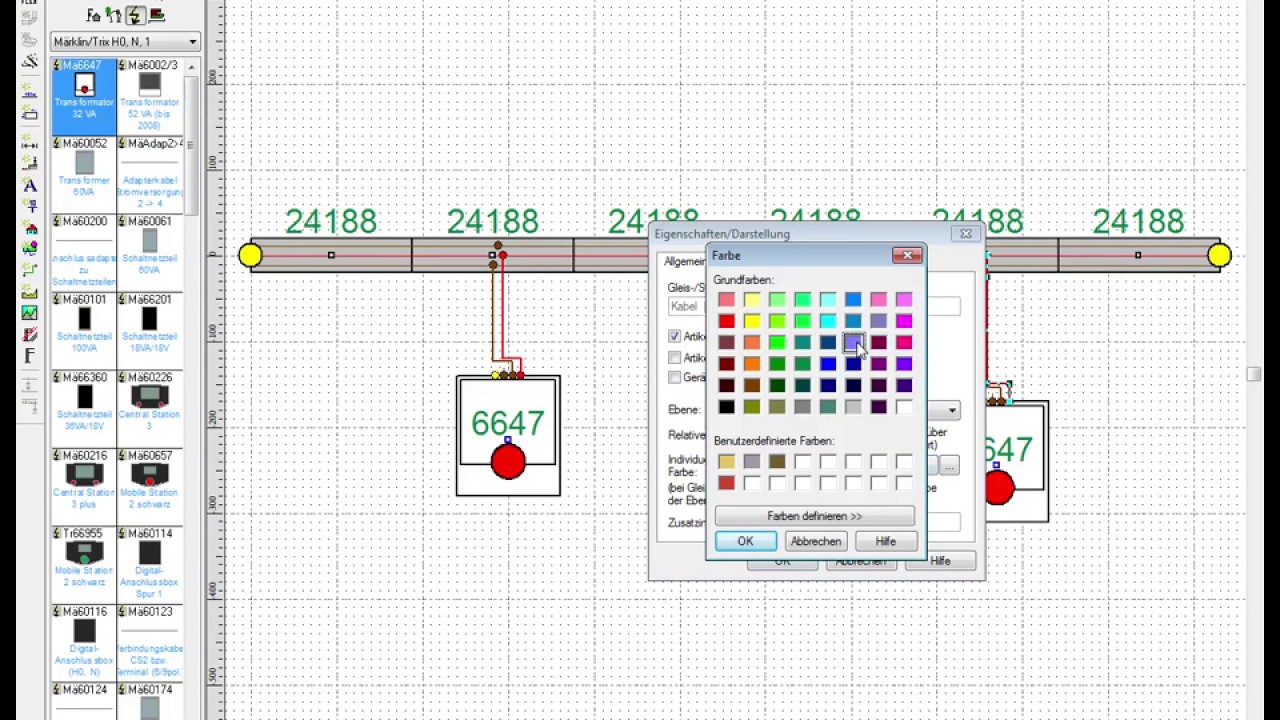
Task: Tick the Gerä checkbox in properties dialog
Action: [x=674, y=377]
